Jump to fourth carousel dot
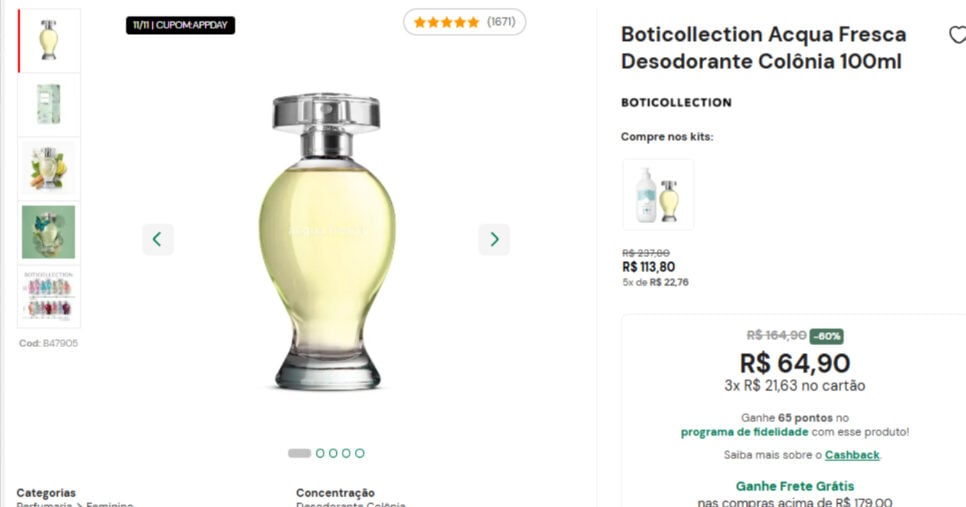 pyautogui.click(x=347, y=453)
